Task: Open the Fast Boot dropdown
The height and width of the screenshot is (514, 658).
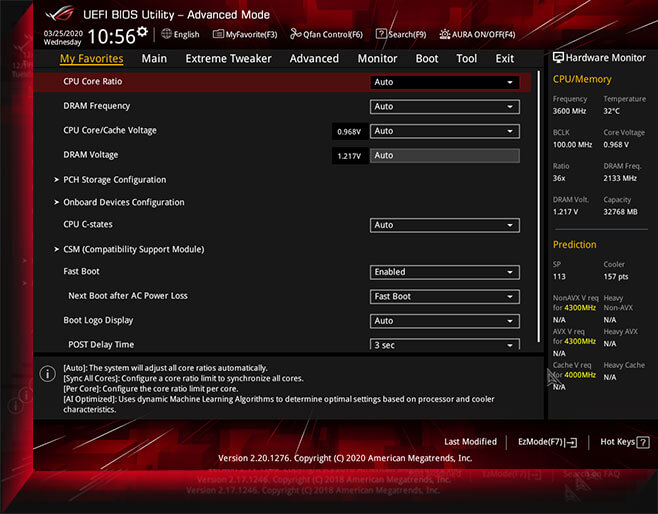Action: pyautogui.click(x=444, y=272)
